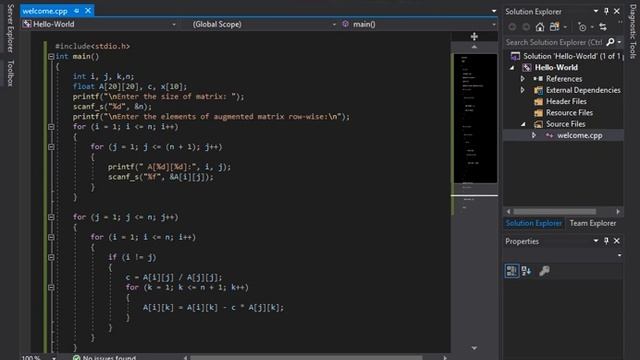
Task: Collapse the Hello-World project node
Action: pyautogui.click(x=512, y=68)
